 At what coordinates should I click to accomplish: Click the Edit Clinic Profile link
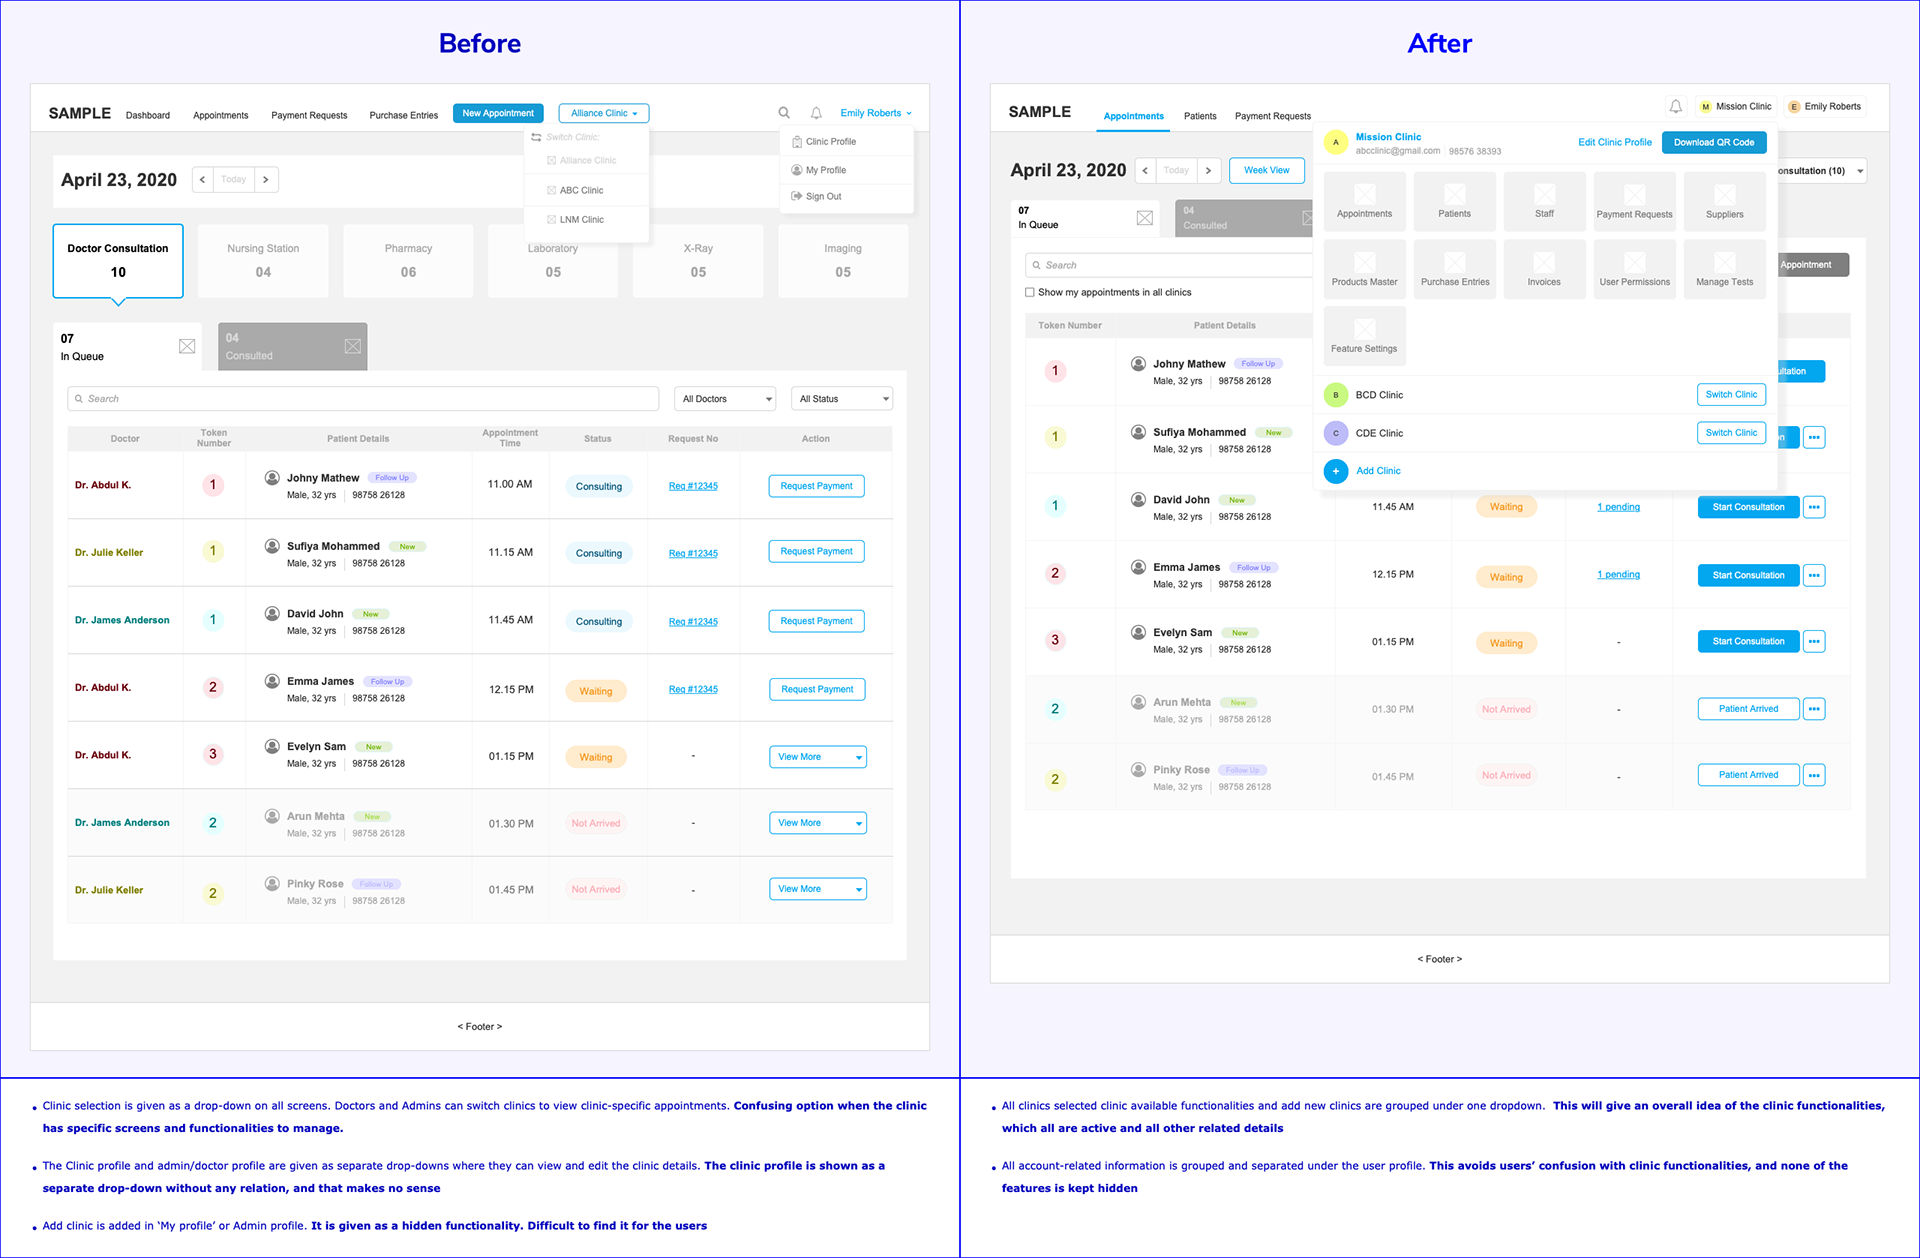[x=1614, y=142]
